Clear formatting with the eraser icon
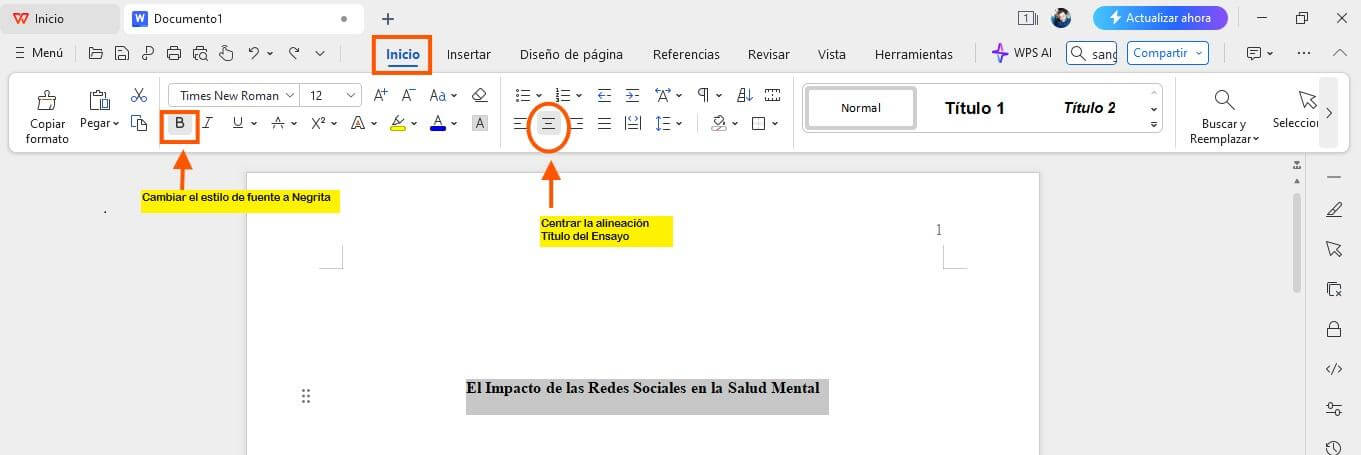Viewport: 1361px width, 455px height. tap(479, 95)
